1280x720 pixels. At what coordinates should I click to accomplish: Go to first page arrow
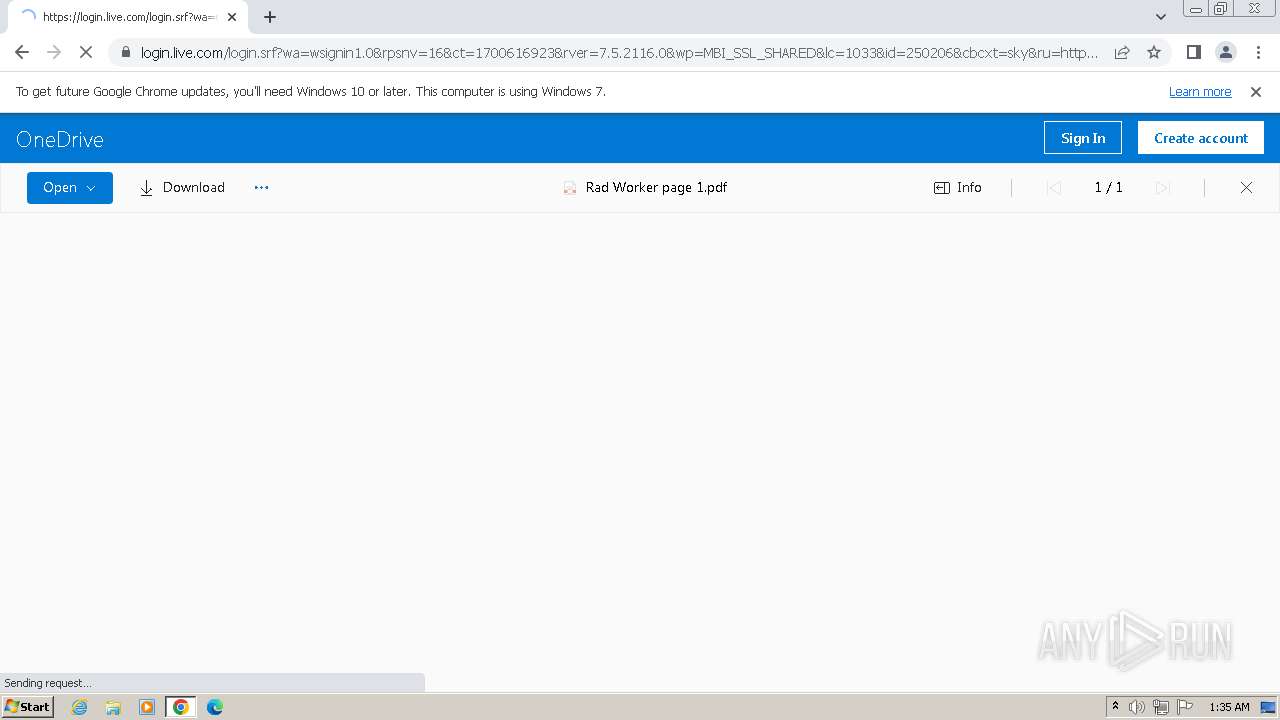click(x=1053, y=187)
